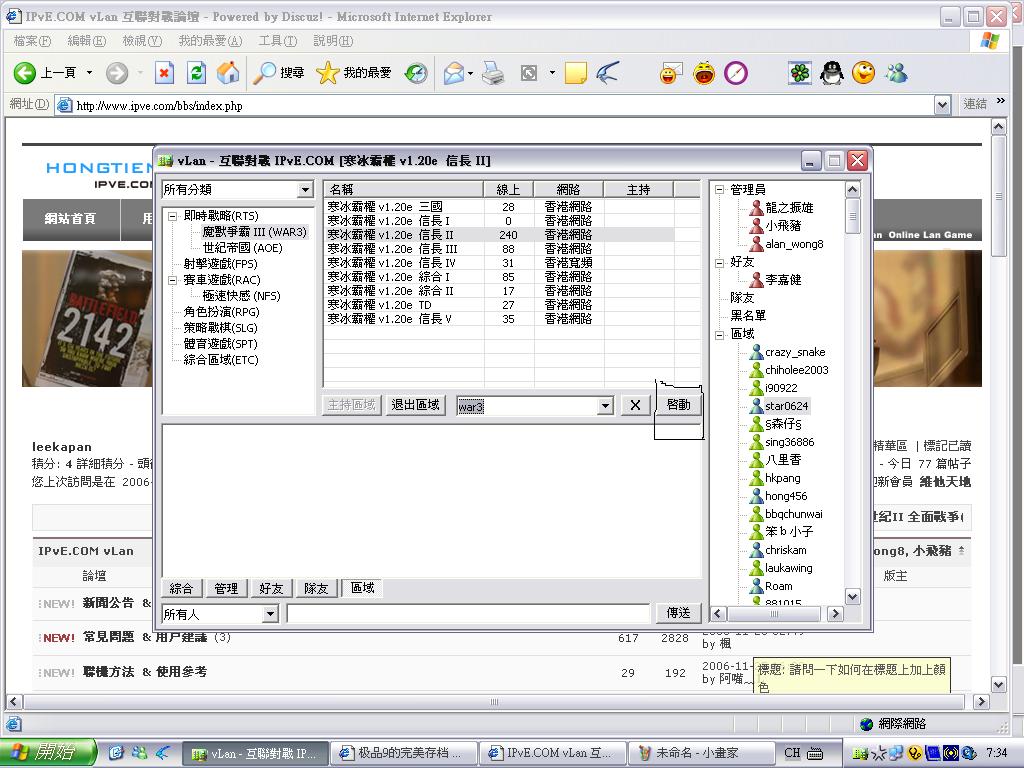Screen dimensions: 1024x768
Task: Click the chat message input field
Action: (x=468, y=614)
